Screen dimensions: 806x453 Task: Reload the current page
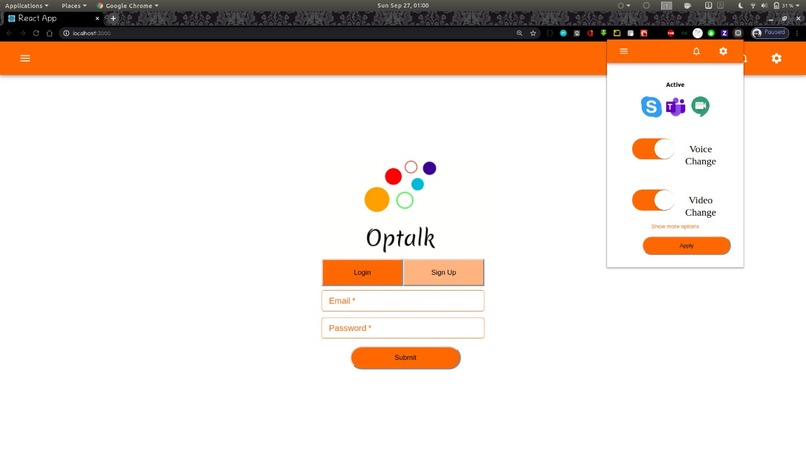tap(36, 33)
